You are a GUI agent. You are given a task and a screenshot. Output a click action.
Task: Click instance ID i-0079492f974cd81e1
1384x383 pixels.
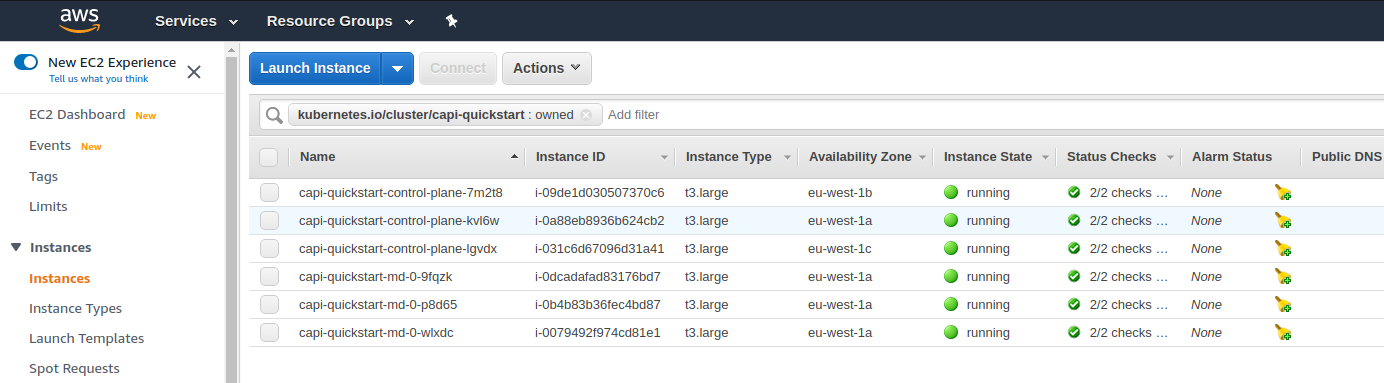(x=598, y=333)
